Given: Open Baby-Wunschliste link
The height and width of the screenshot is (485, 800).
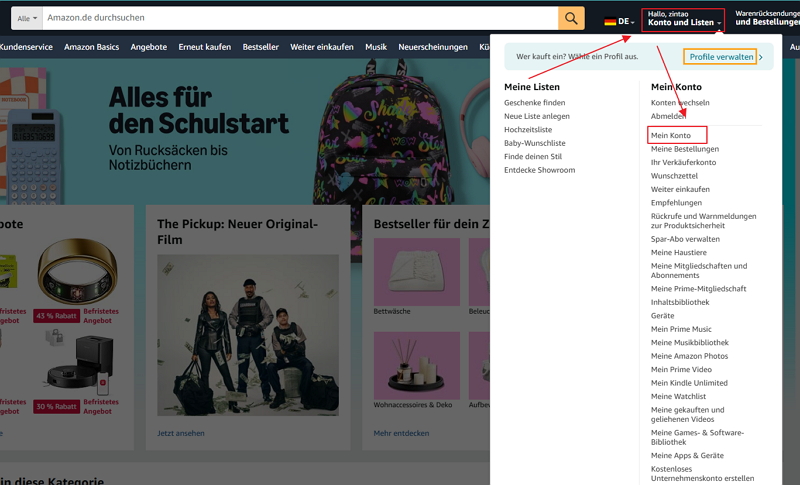Looking at the screenshot, I should point(535,143).
